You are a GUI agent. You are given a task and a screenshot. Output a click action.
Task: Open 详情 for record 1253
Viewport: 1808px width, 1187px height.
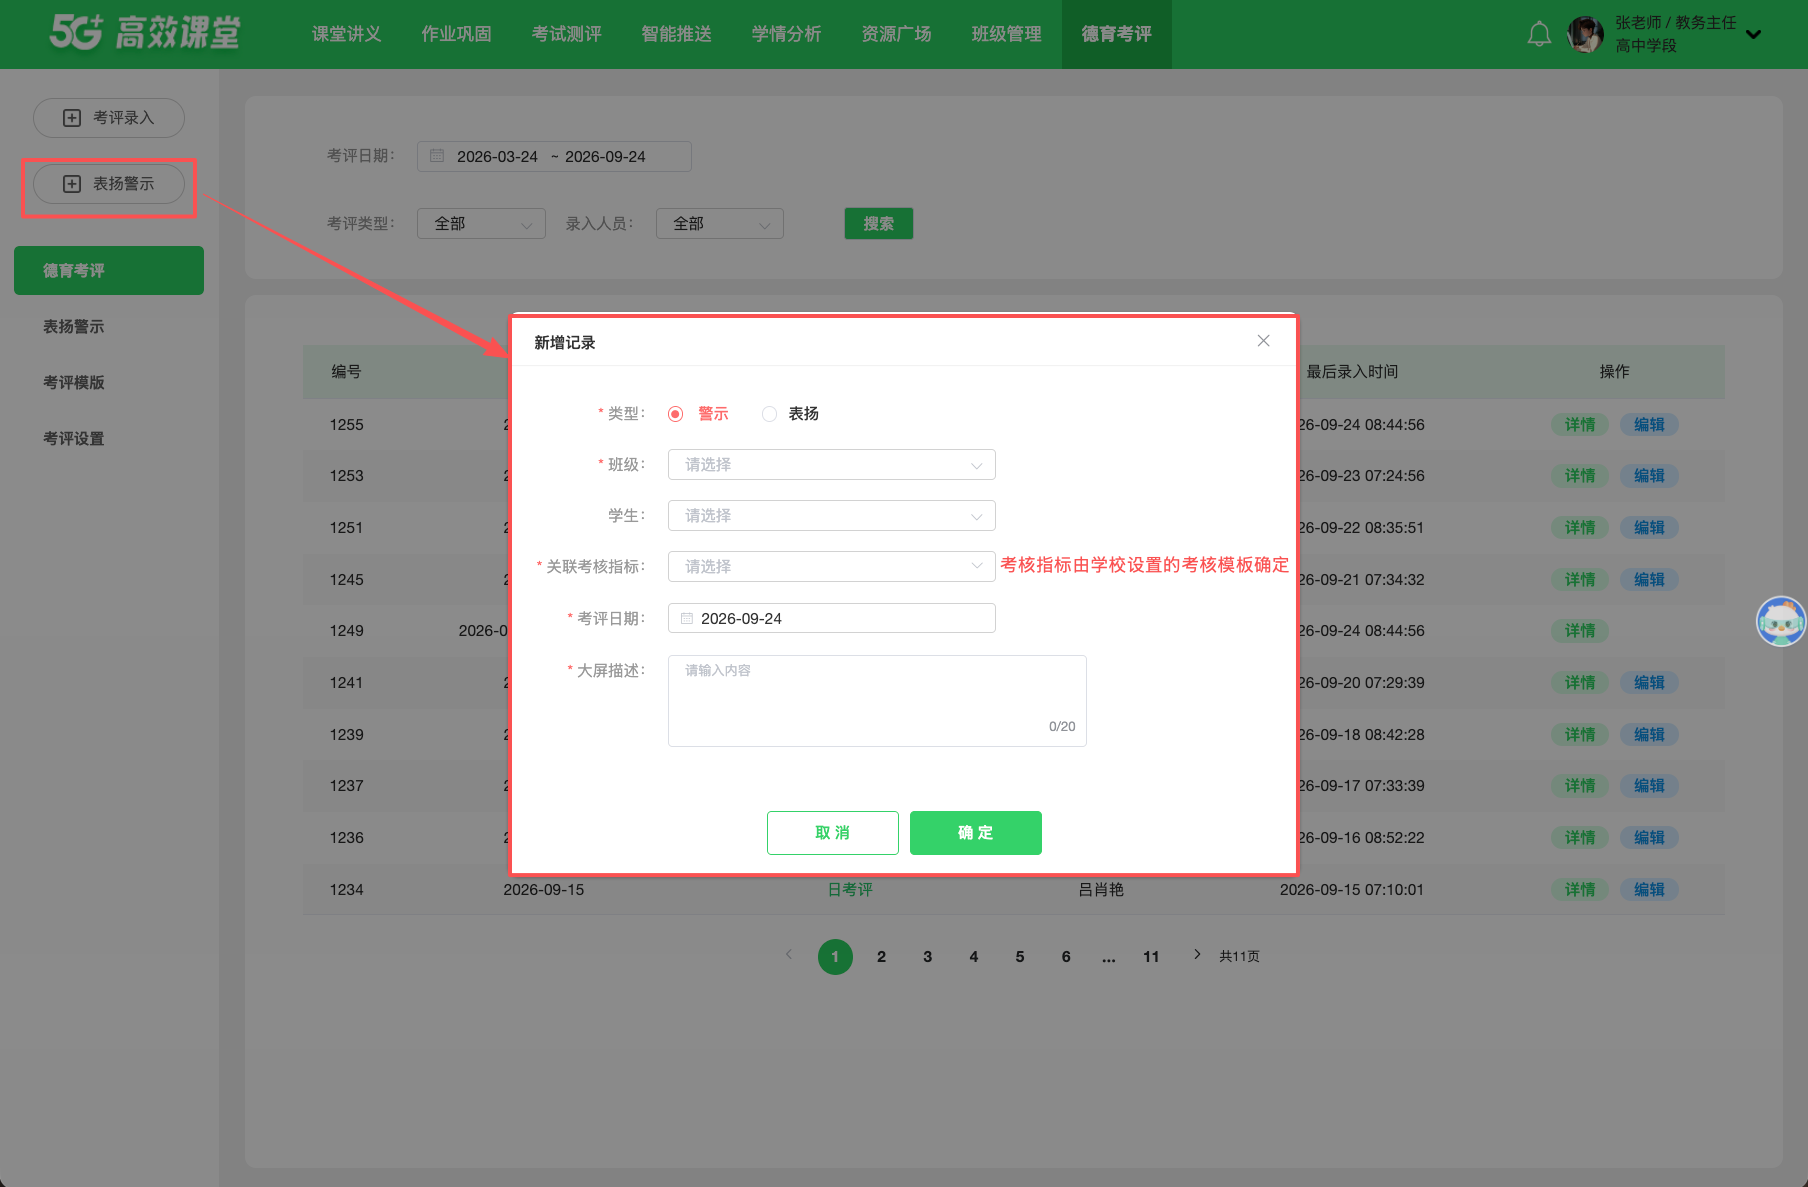click(x=1580, y=476)
